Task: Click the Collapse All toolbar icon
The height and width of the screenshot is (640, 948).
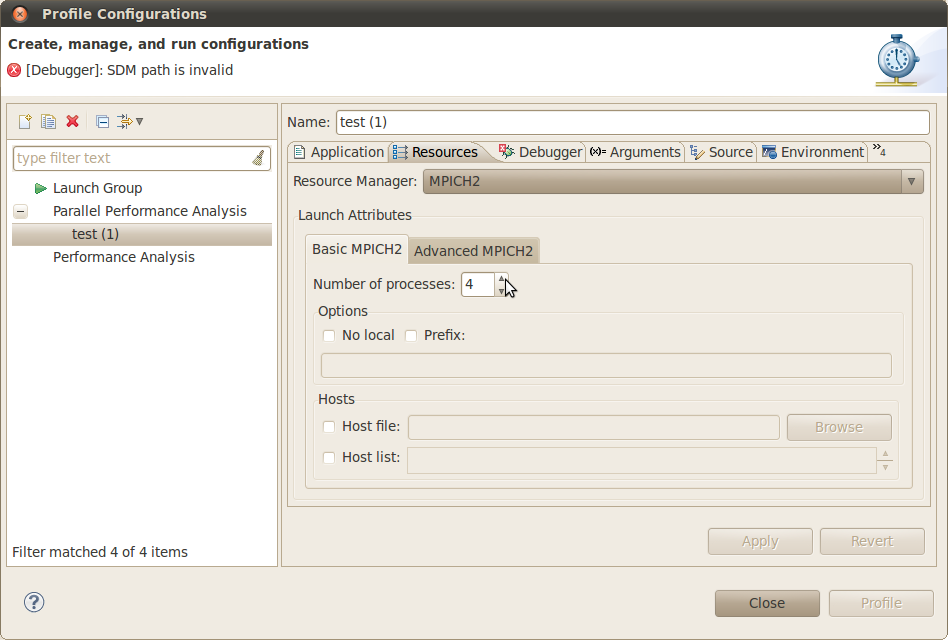Action: point(102,121)
